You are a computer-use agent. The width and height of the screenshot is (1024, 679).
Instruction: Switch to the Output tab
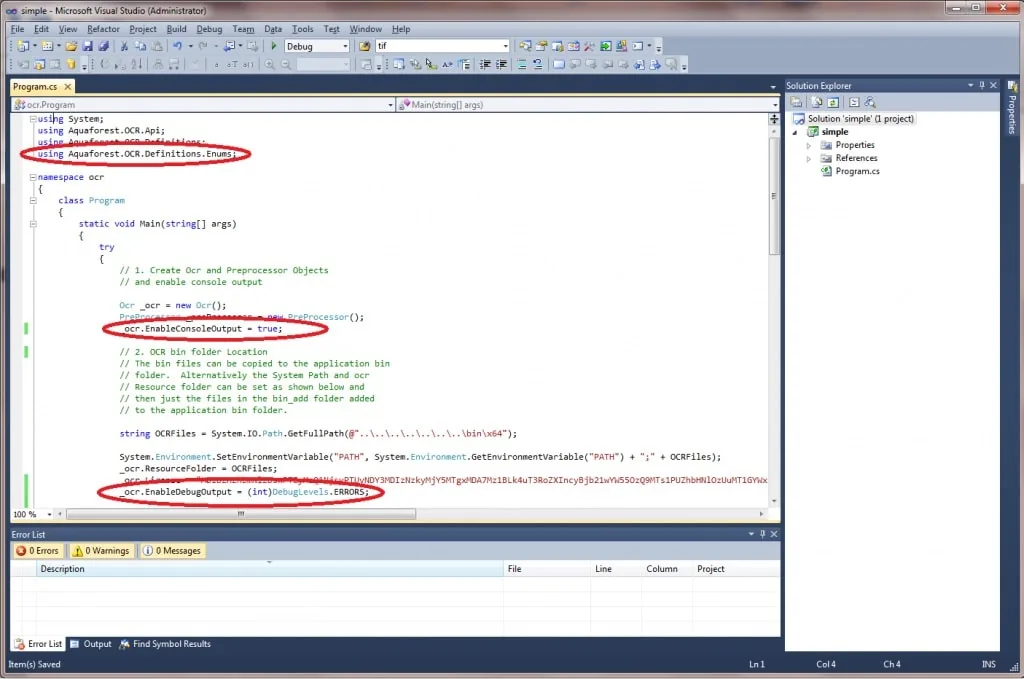pyautogui.click(x=91, y=644)
